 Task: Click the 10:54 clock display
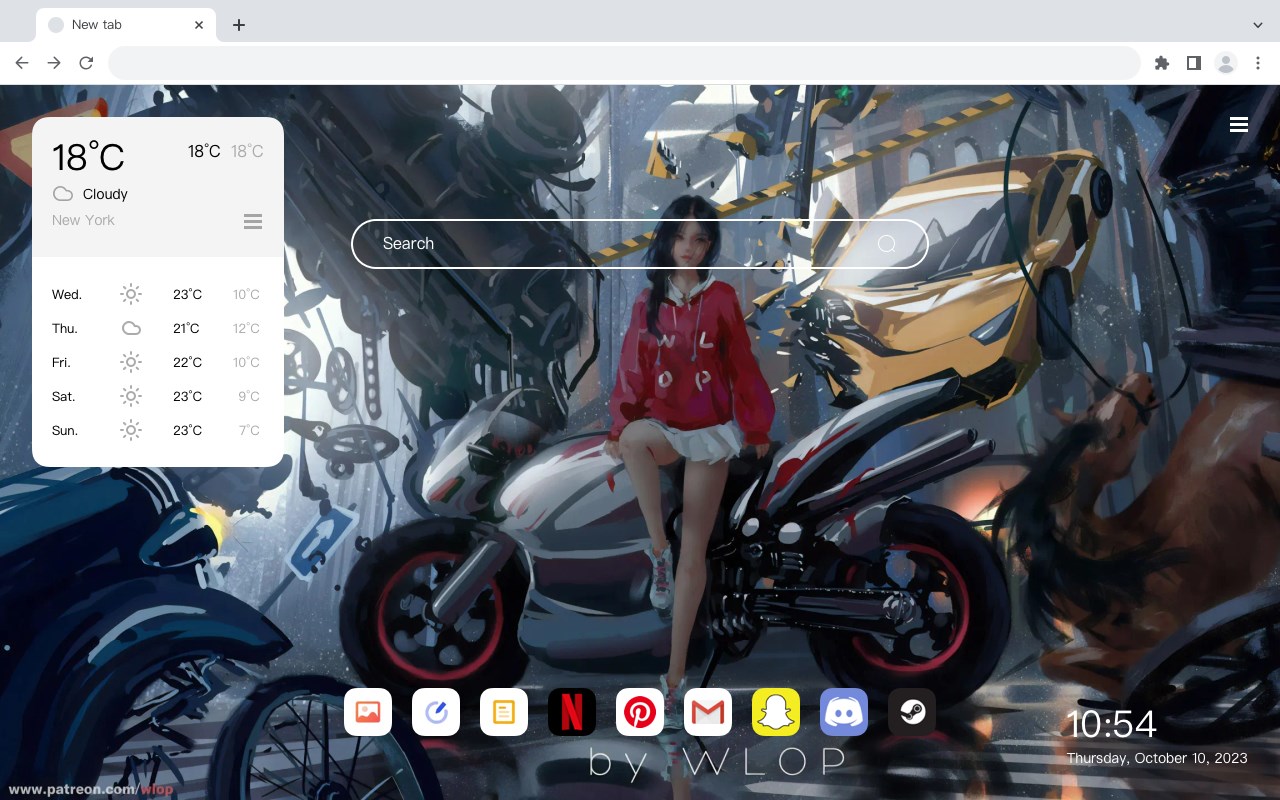pyautogui.click(x=1111, y=724)
